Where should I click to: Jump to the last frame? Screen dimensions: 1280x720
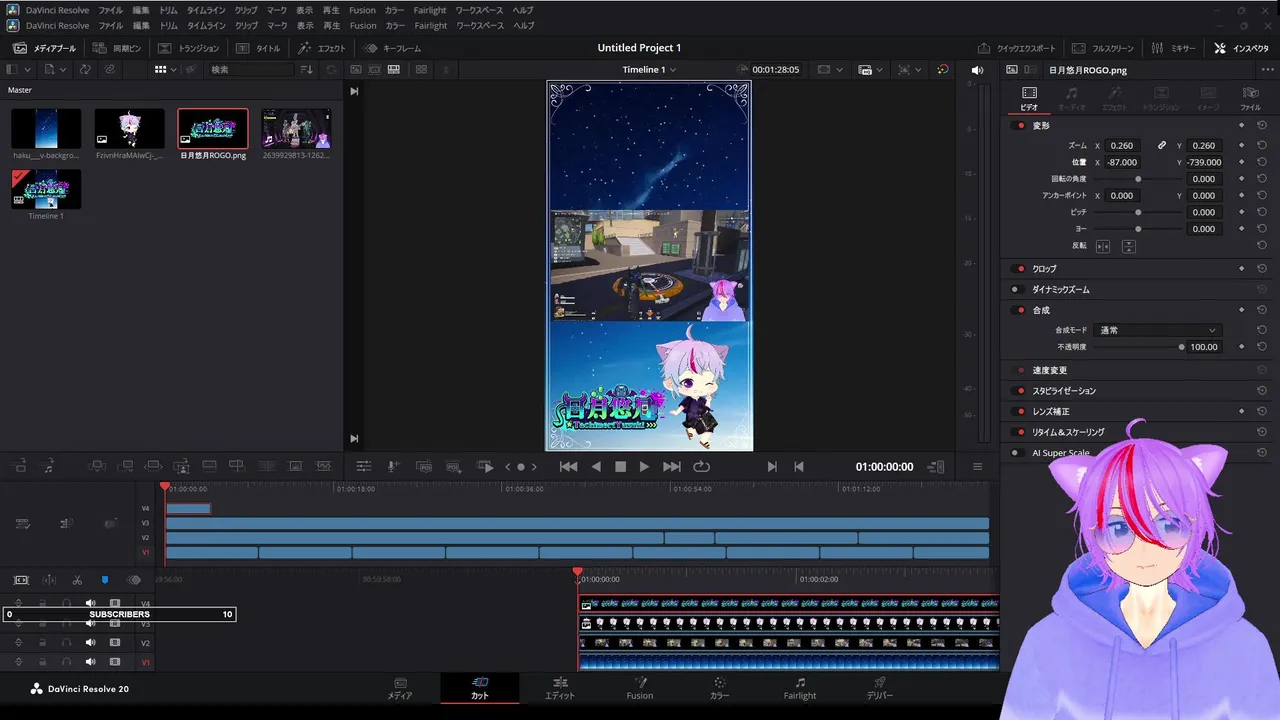tap(672, 467)
